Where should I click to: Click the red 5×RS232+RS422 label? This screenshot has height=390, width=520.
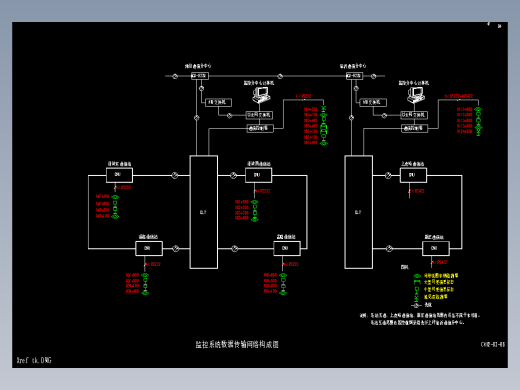pos(458,96)
